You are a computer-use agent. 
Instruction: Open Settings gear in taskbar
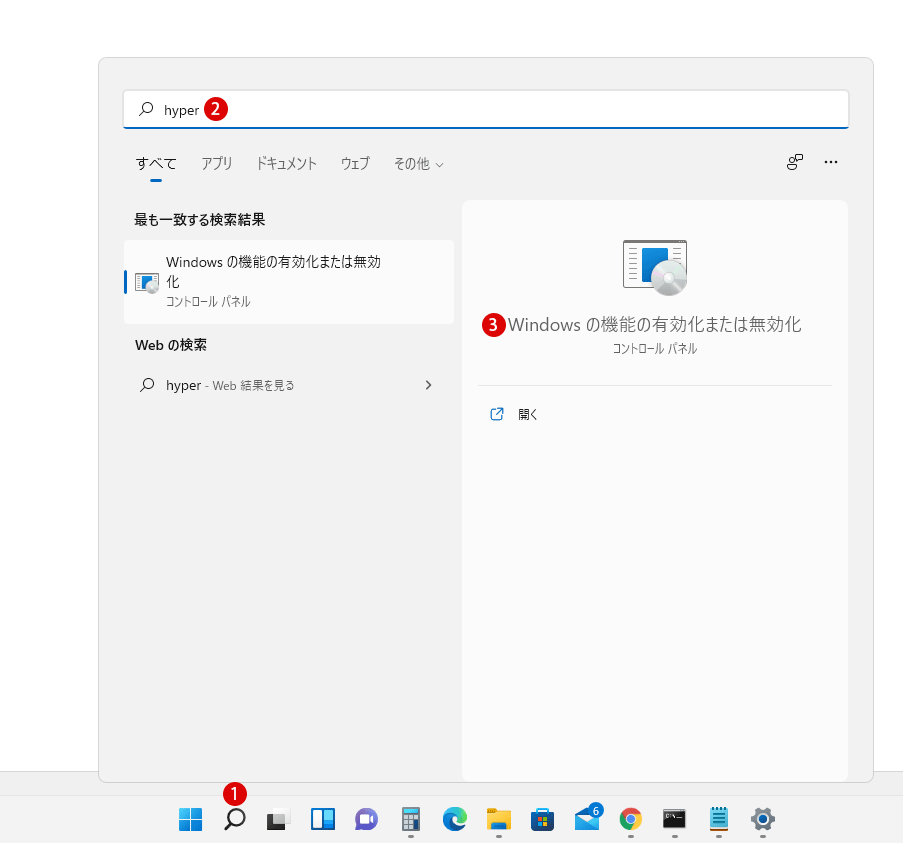click(762, 819)
